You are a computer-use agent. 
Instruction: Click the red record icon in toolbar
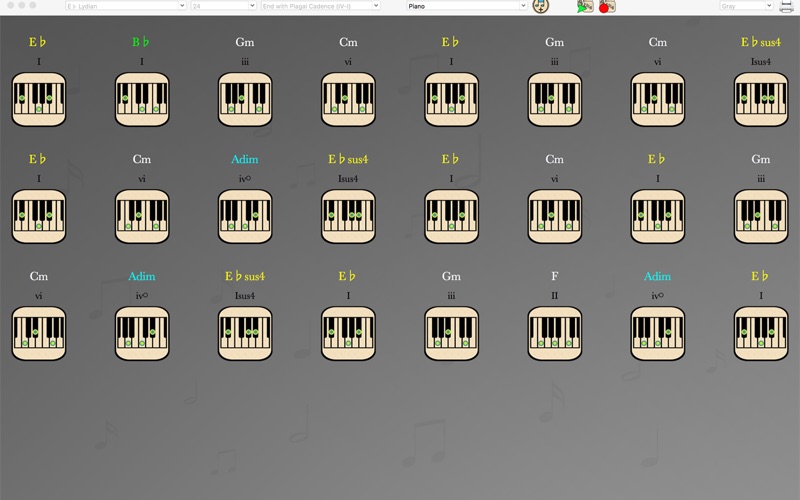[607, 6]
